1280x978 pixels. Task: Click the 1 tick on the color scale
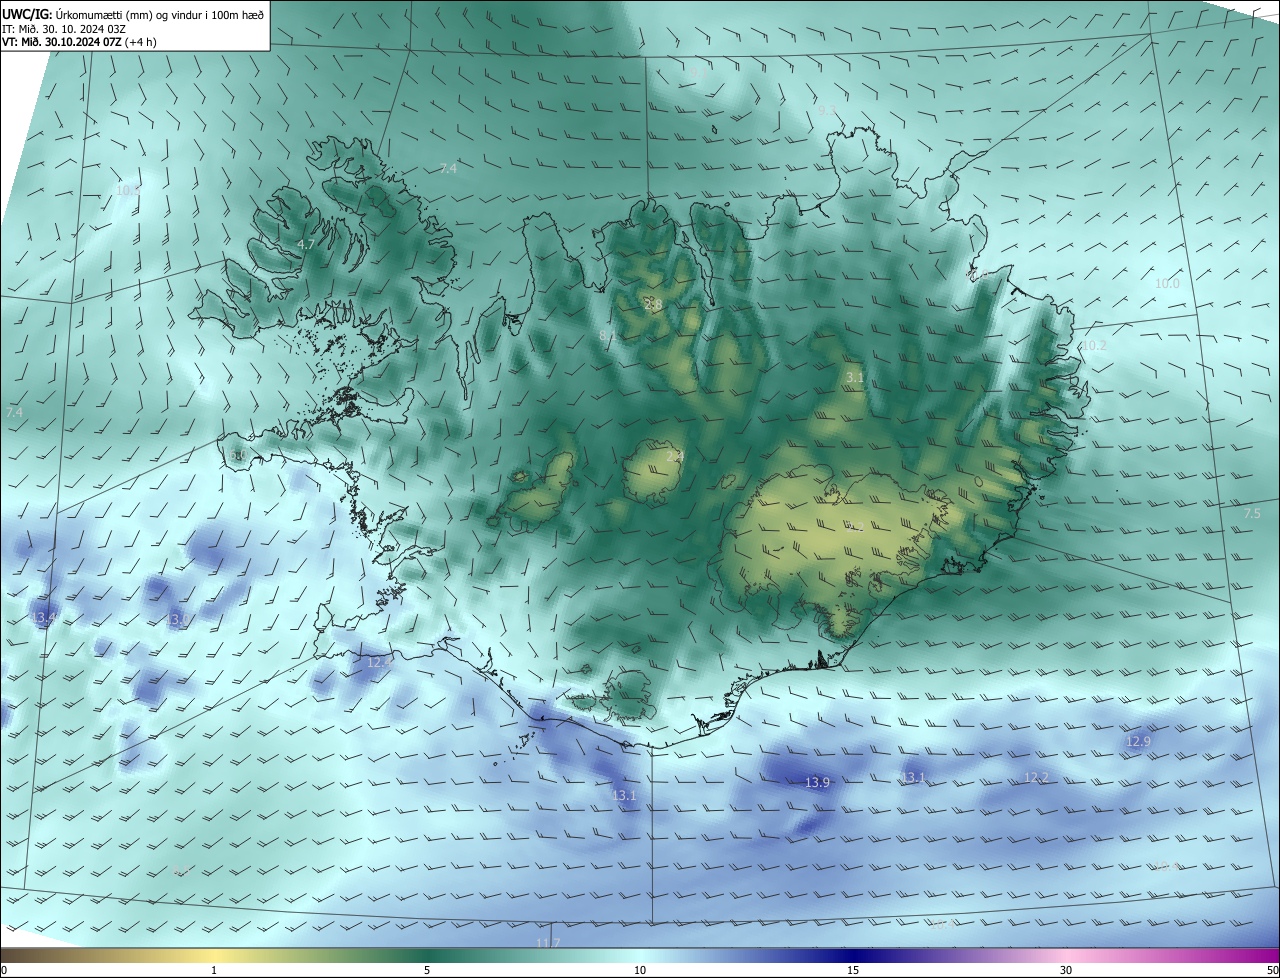pyautogui.click(x=214, y=970)
